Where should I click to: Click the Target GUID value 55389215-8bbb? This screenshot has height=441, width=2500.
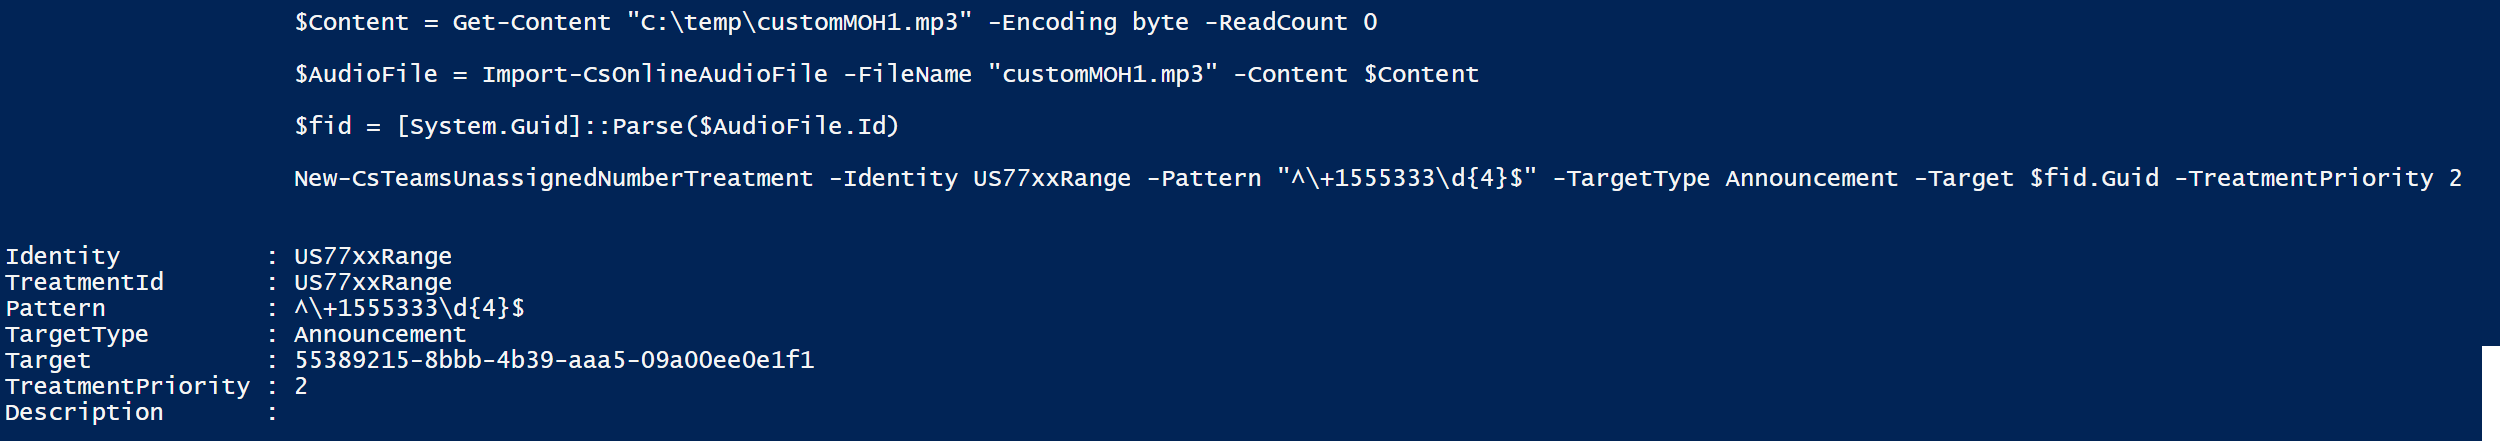(x=554, y=360)
